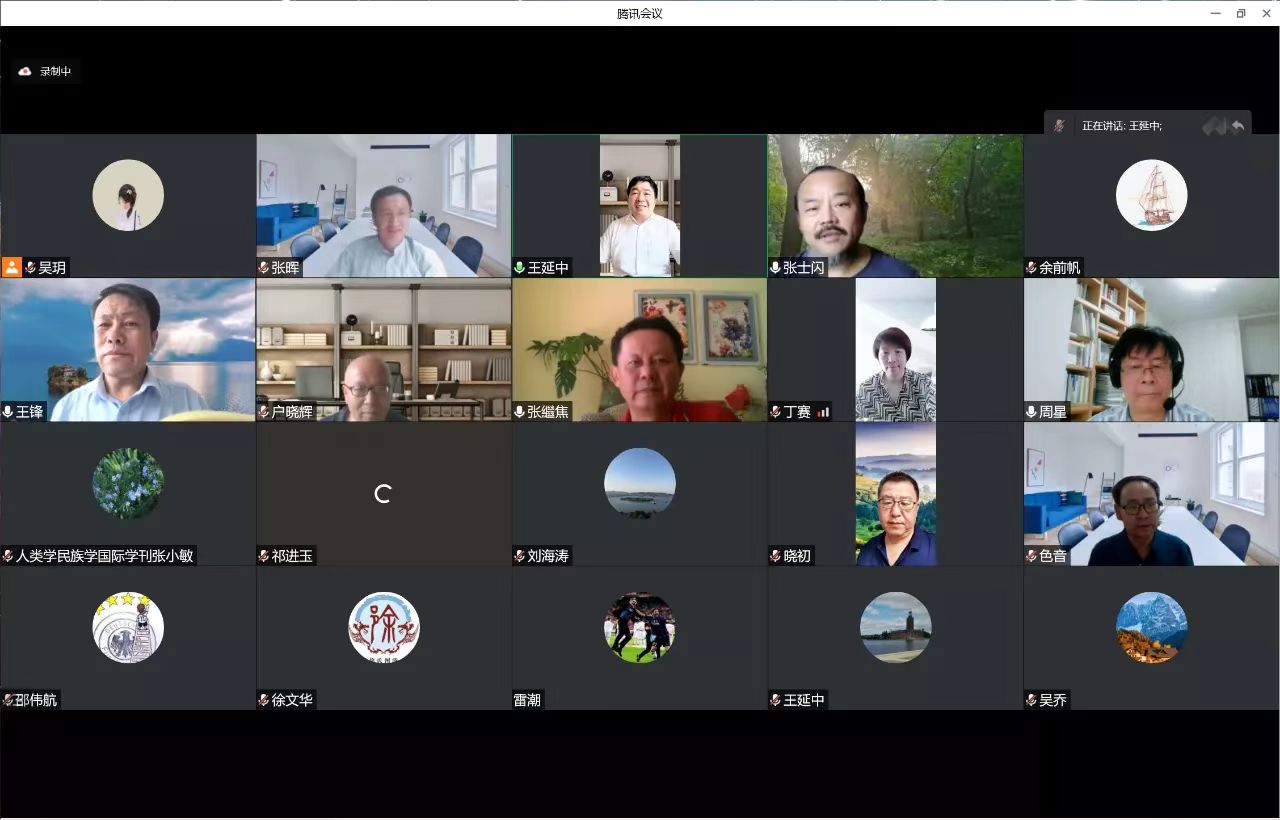Select 余前帆's sailboat avatar

1151,195
